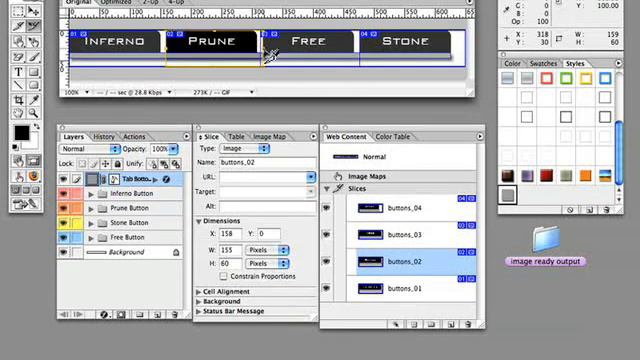
Task: Select the Move tool
Action: [33, 11]
